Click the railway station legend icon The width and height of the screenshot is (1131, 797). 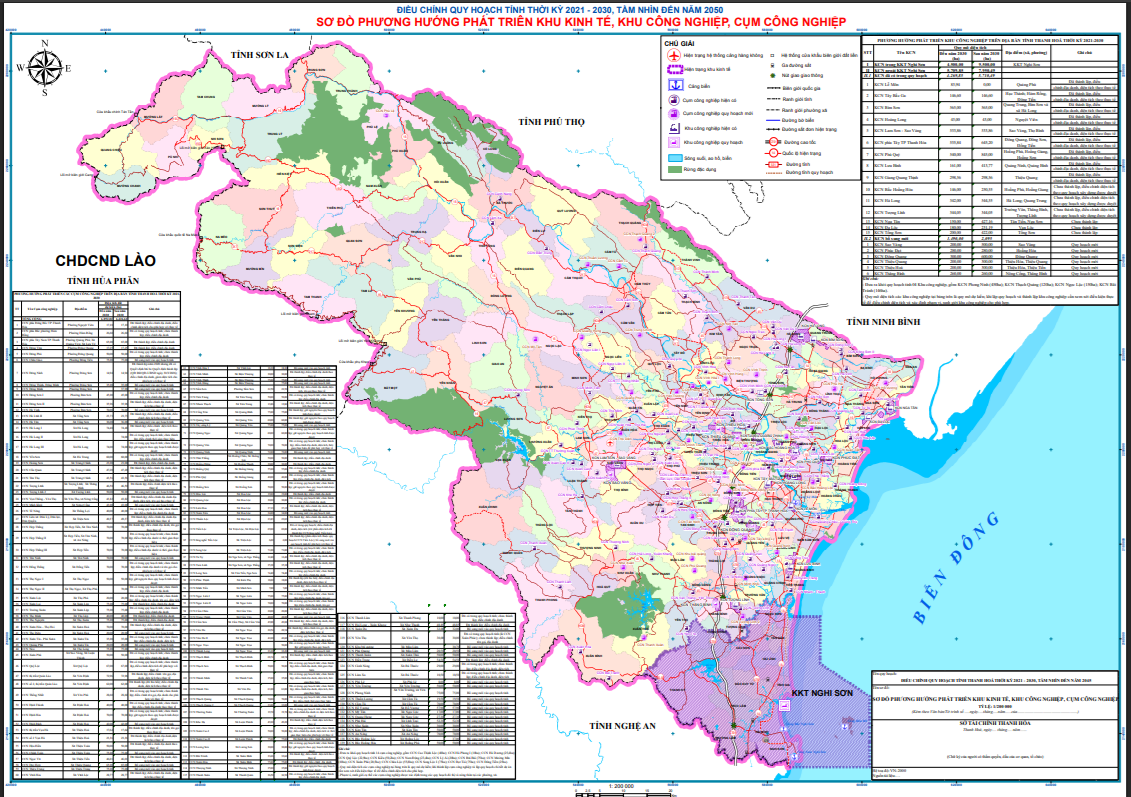(x=773, y=66)
